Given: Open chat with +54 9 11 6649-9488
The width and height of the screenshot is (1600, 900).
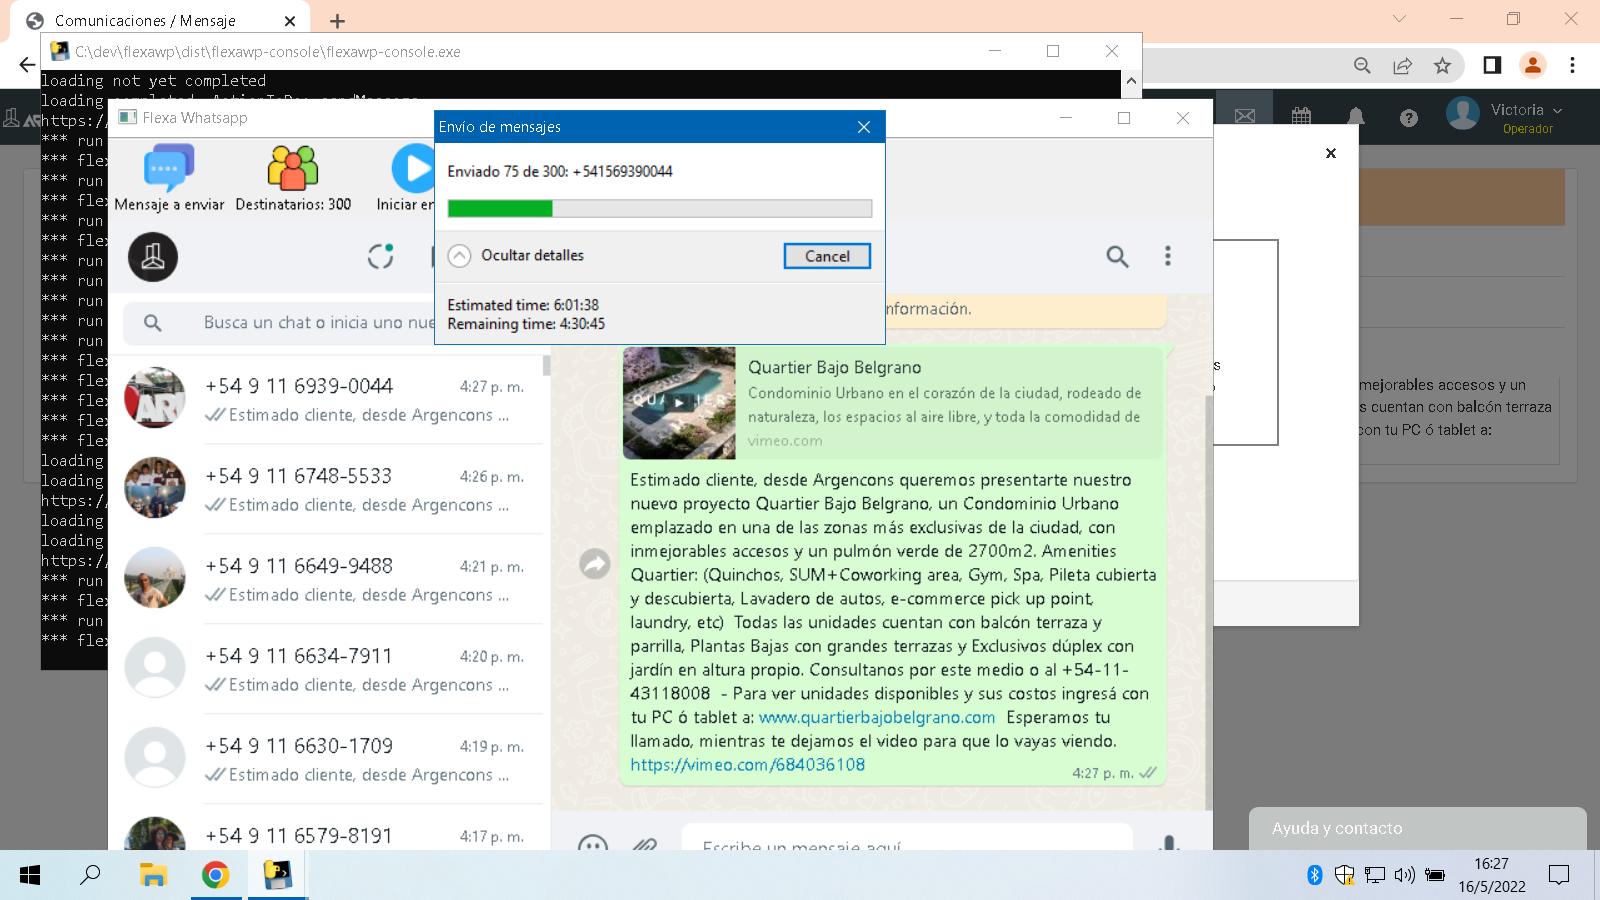Looking at the screenshot, I should [x=330, y=579].
